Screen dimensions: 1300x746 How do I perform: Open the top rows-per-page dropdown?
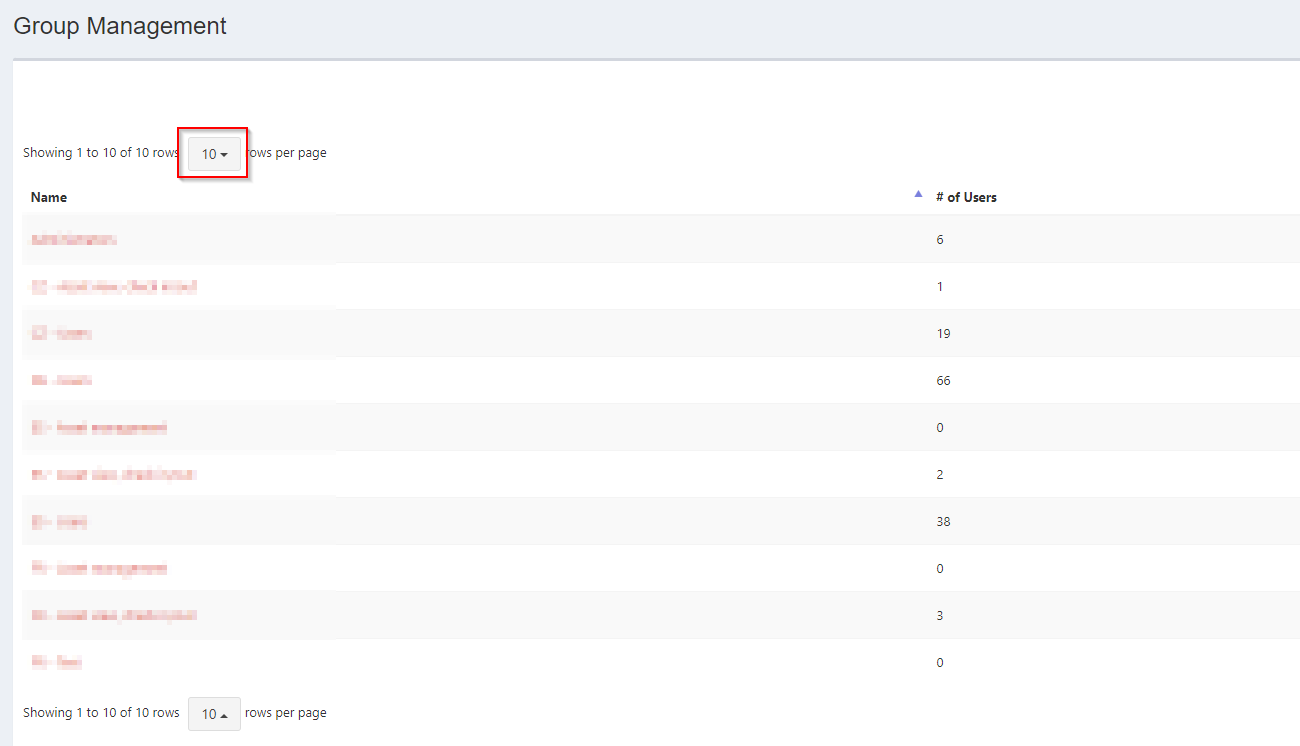tap(212, 153)
